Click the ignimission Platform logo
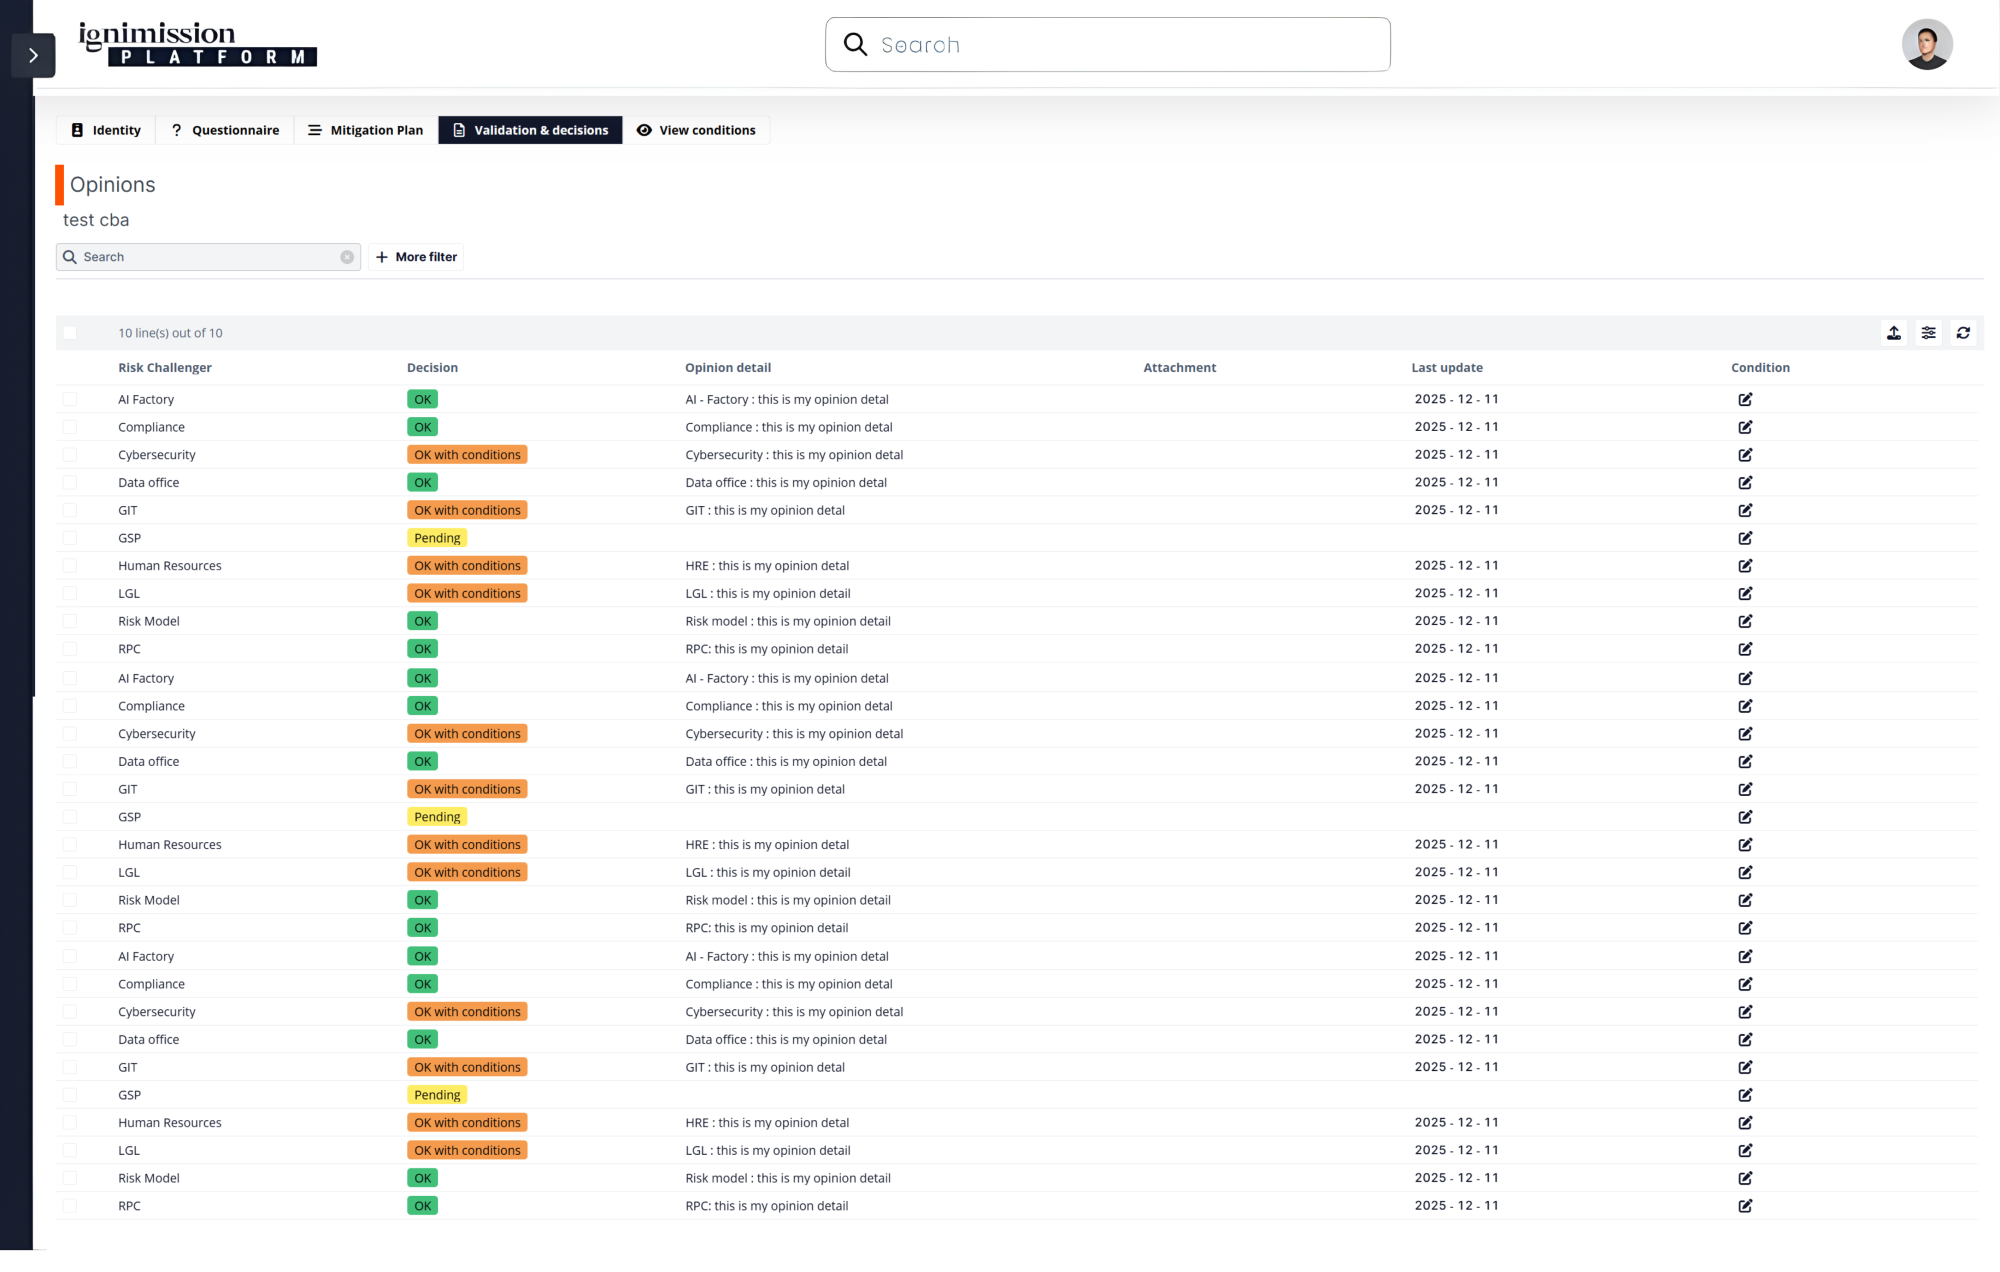The image size is (2000, 1272). pos(198,45)
